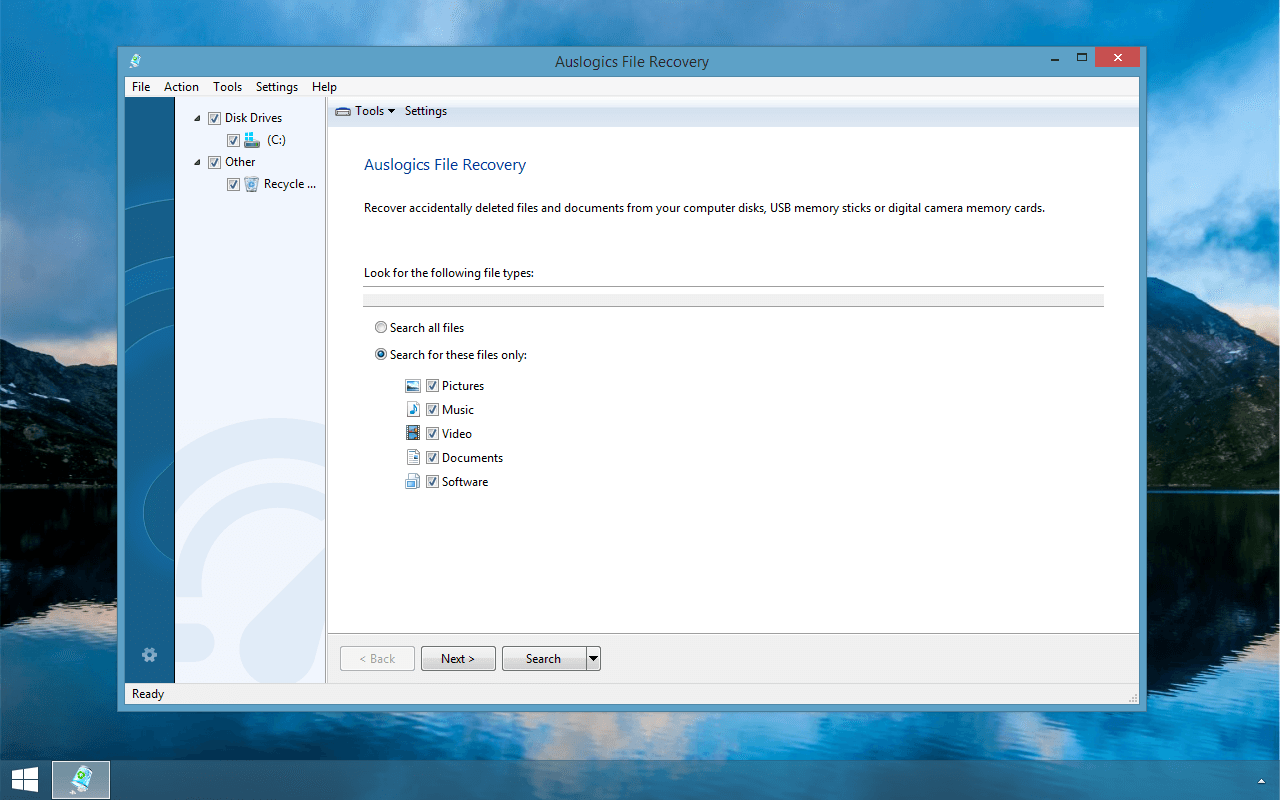
Task: Click the Video film strip icon
Action: 413,434
